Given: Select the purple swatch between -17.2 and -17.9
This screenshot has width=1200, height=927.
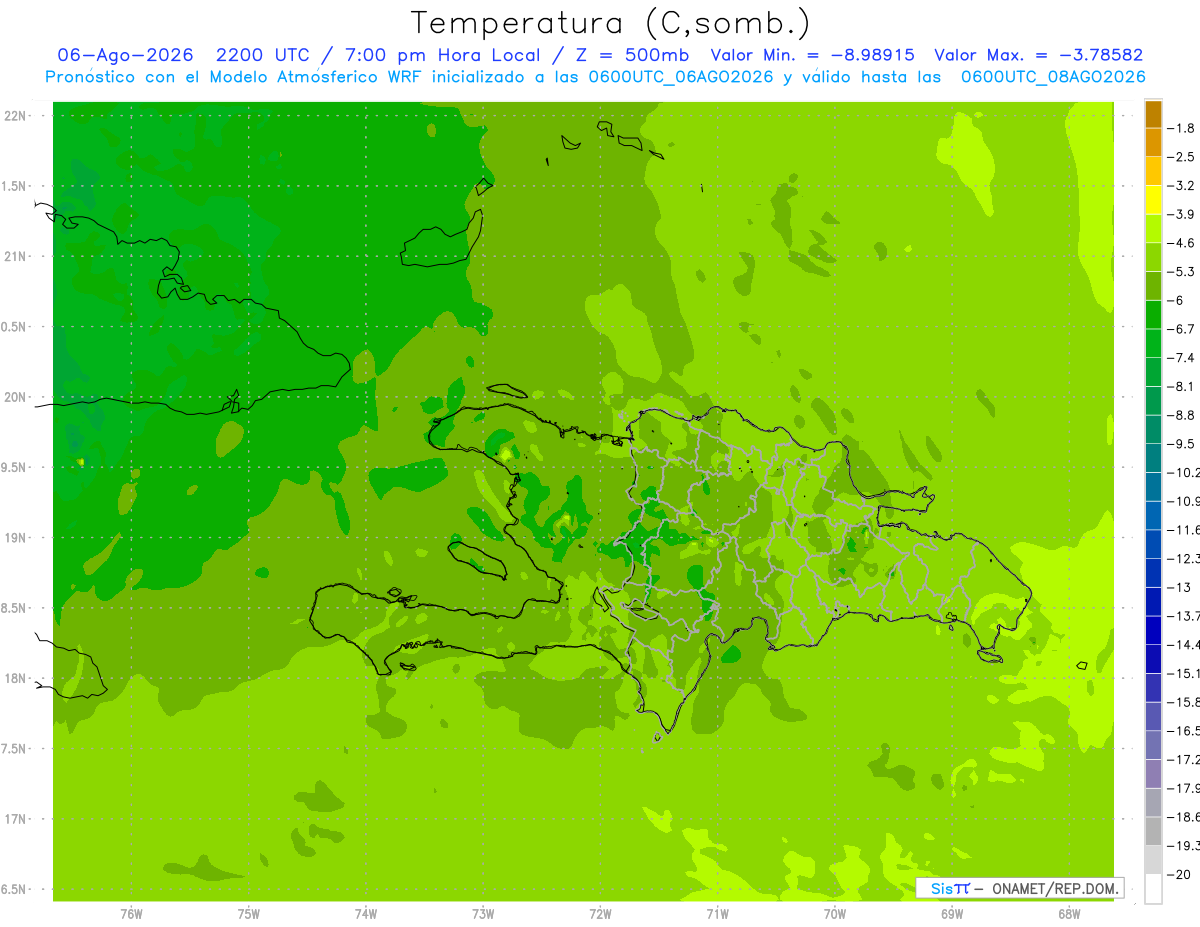Looking at the screenshot, I should click(x=1153, y=774).
